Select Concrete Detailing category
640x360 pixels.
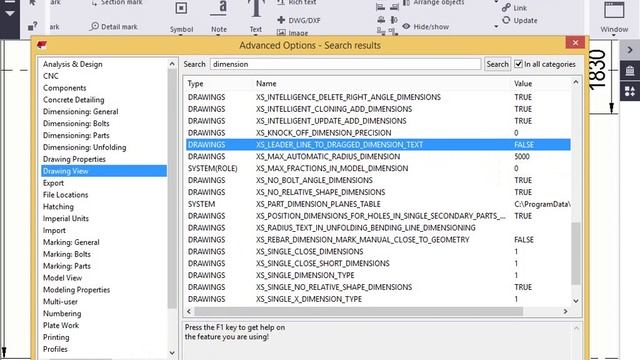[x=73, y=100]
